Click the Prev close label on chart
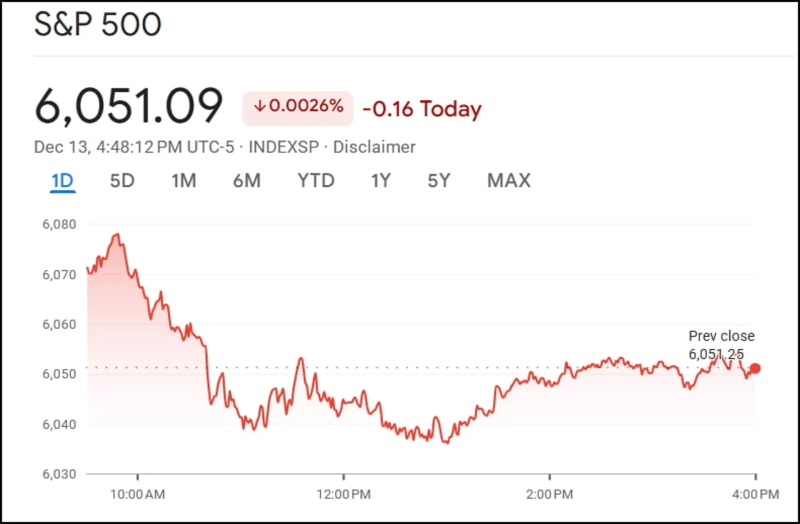The width and height of the screenshot is (800, 524). coord(721,336)
